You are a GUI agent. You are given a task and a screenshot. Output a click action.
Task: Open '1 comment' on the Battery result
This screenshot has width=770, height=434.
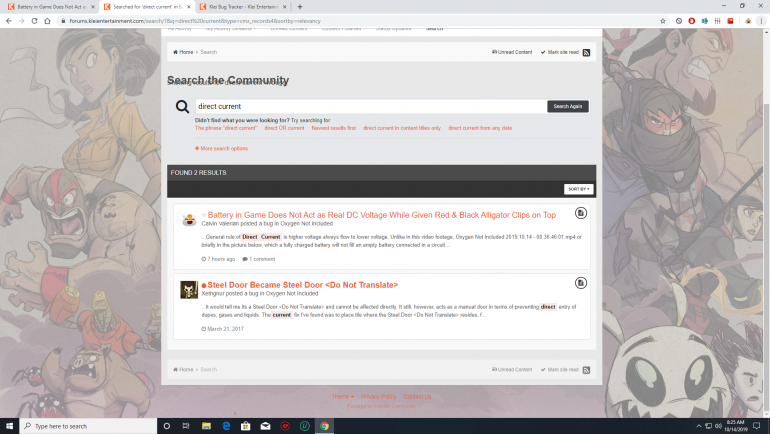259,259
